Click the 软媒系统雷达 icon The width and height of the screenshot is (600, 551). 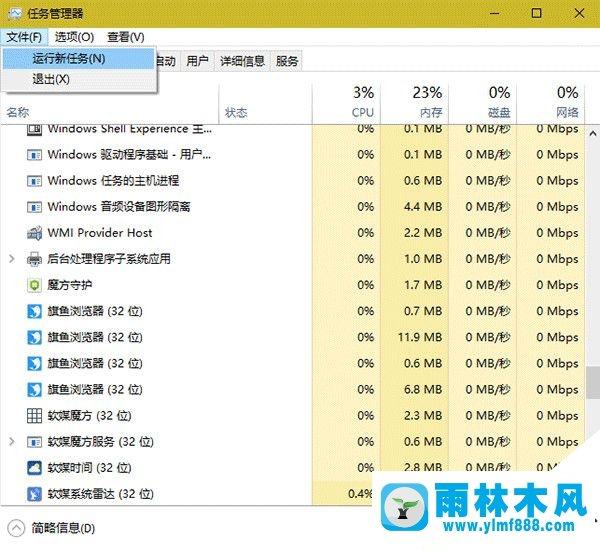(34, 494)
